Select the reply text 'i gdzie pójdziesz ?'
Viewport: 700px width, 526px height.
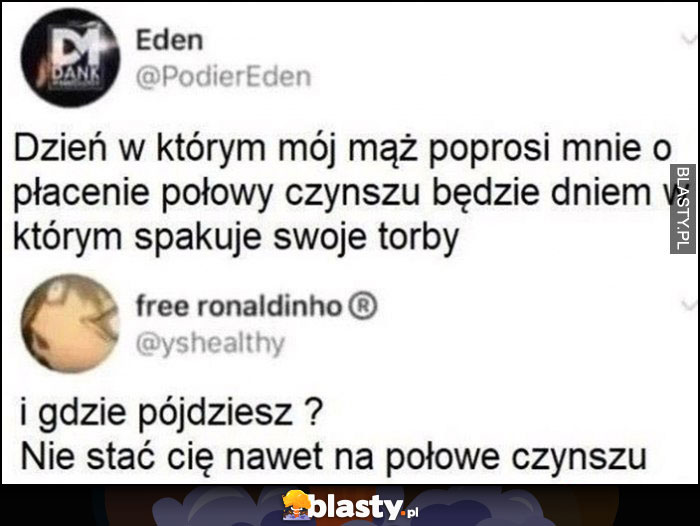pyautogui.click(x=171, y=413)
